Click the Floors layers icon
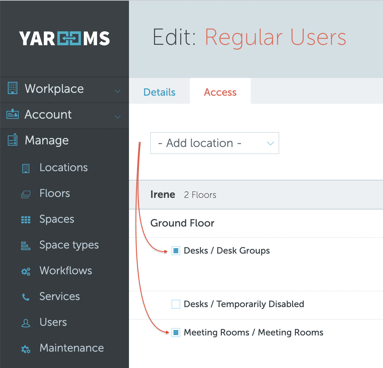 point(26,194)
